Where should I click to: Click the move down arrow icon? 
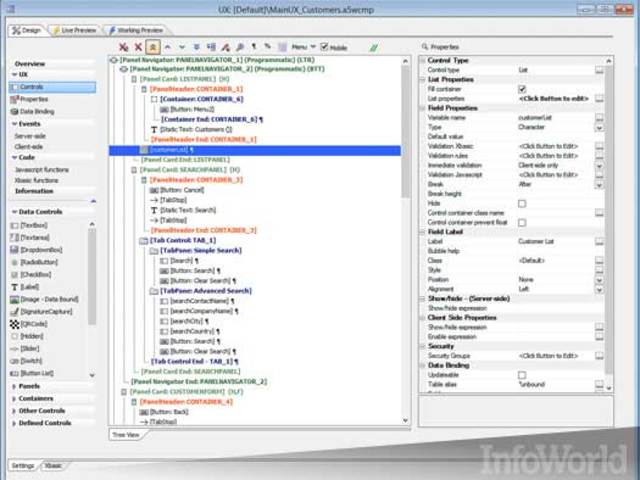pos(182,47)
